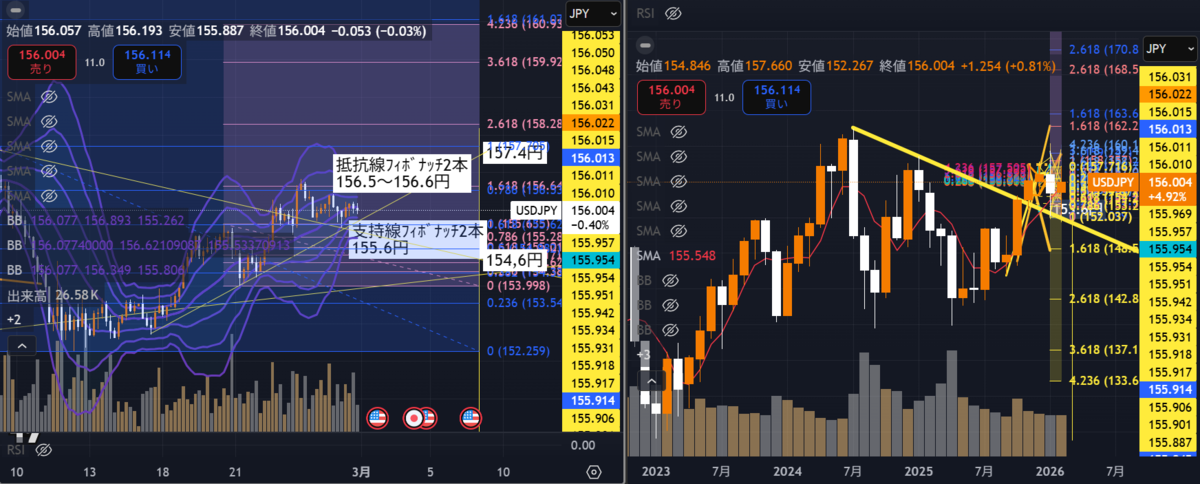Click the 4.236 (133.6 Fibonacci label in right chart
Image resolution: width=1200 pixels, height=484 pixels.
coord(1102,379)
